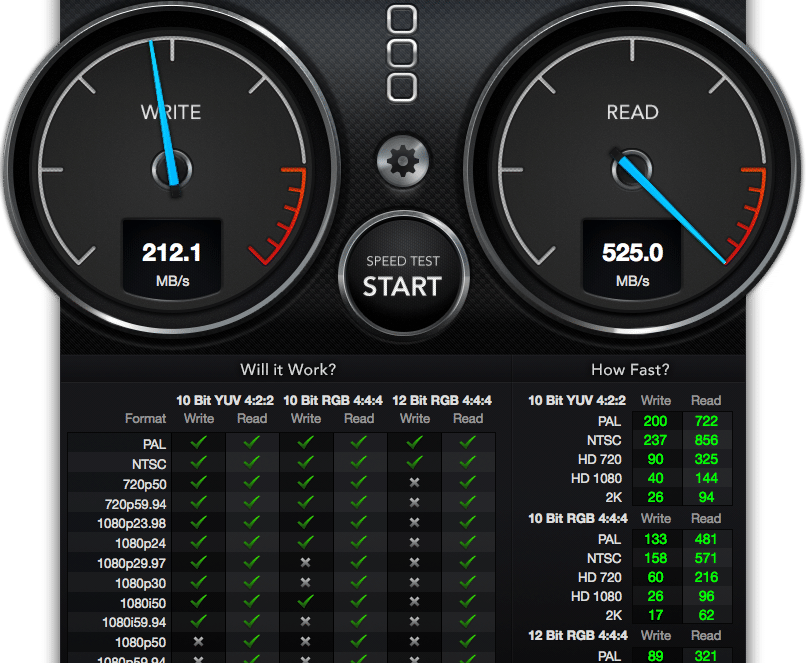Viewport: 806px width, 663px height.
Task: Click 1080p30 row 10 Bit RGB Write X mark
Action: pyautogui.click(x=305, y=582)
